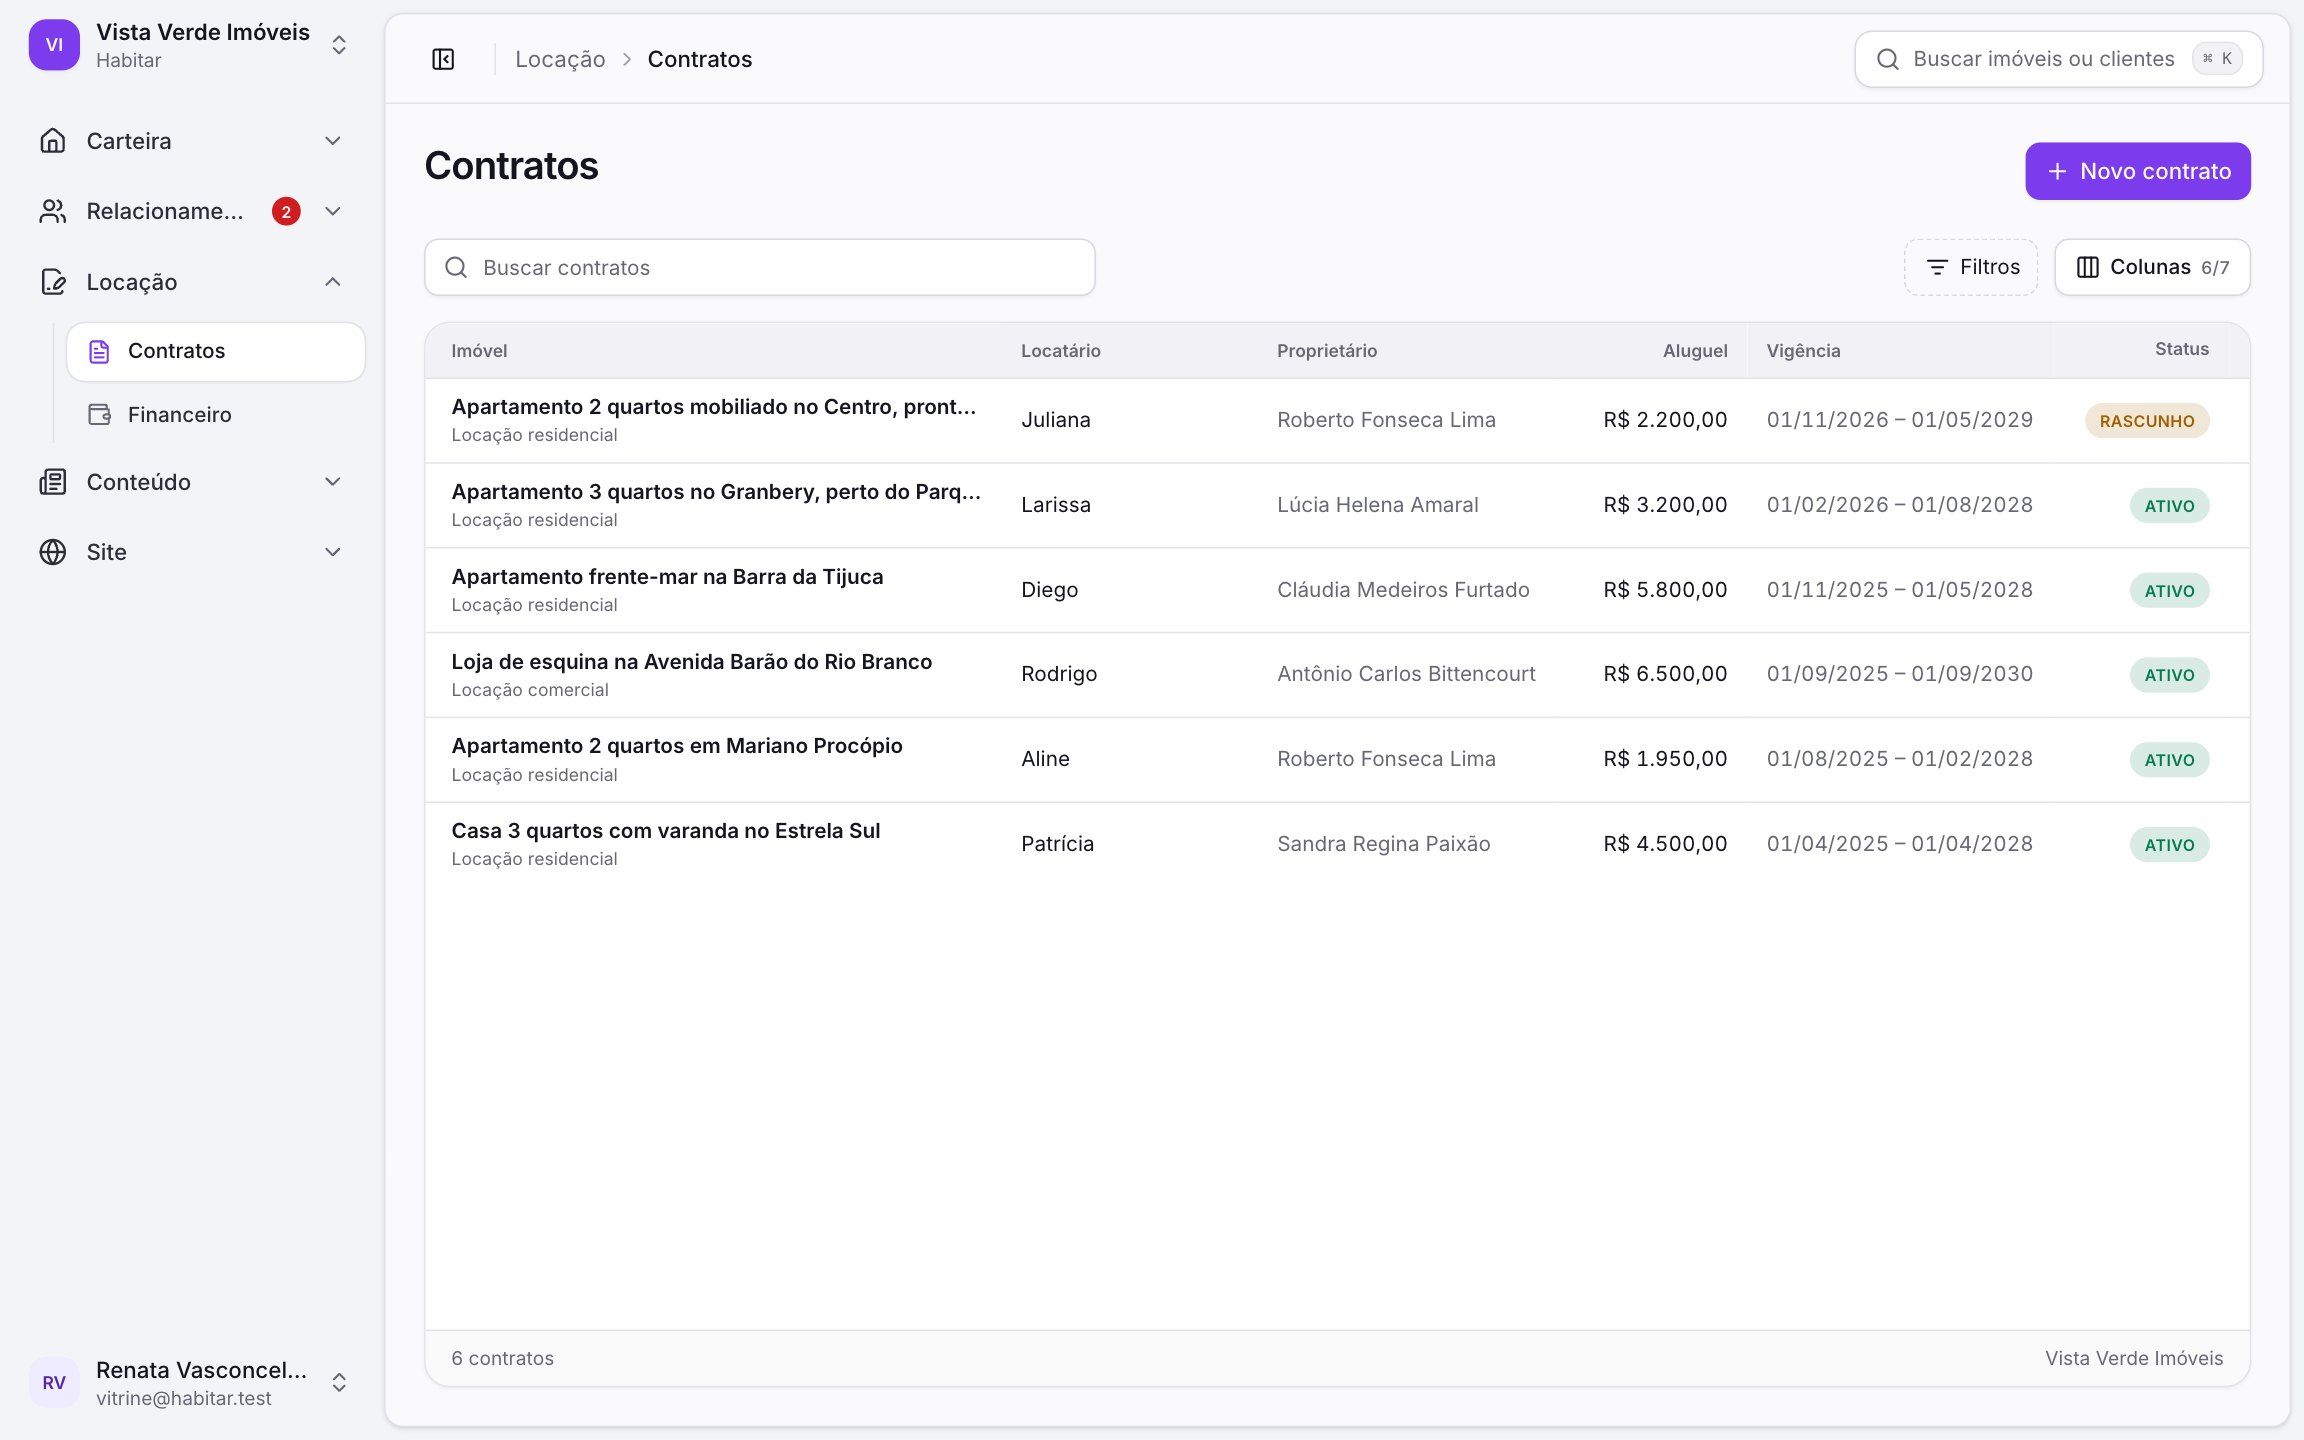Click the RV user avatar
Screen dimensions: 2304x1440
point(54,1382)
